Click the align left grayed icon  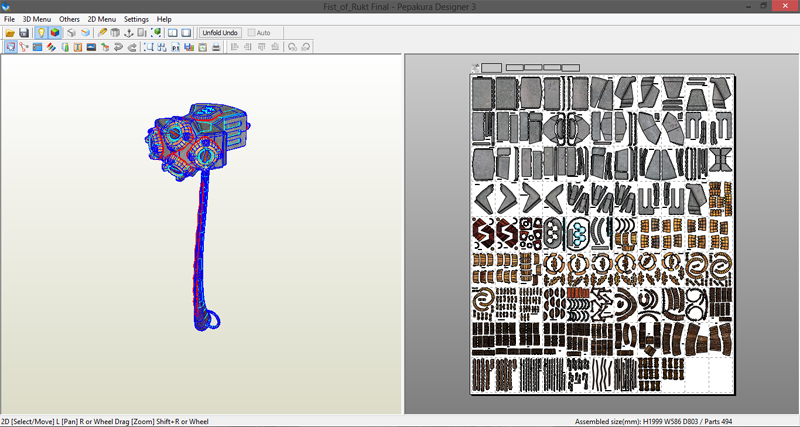coord(234,47)
